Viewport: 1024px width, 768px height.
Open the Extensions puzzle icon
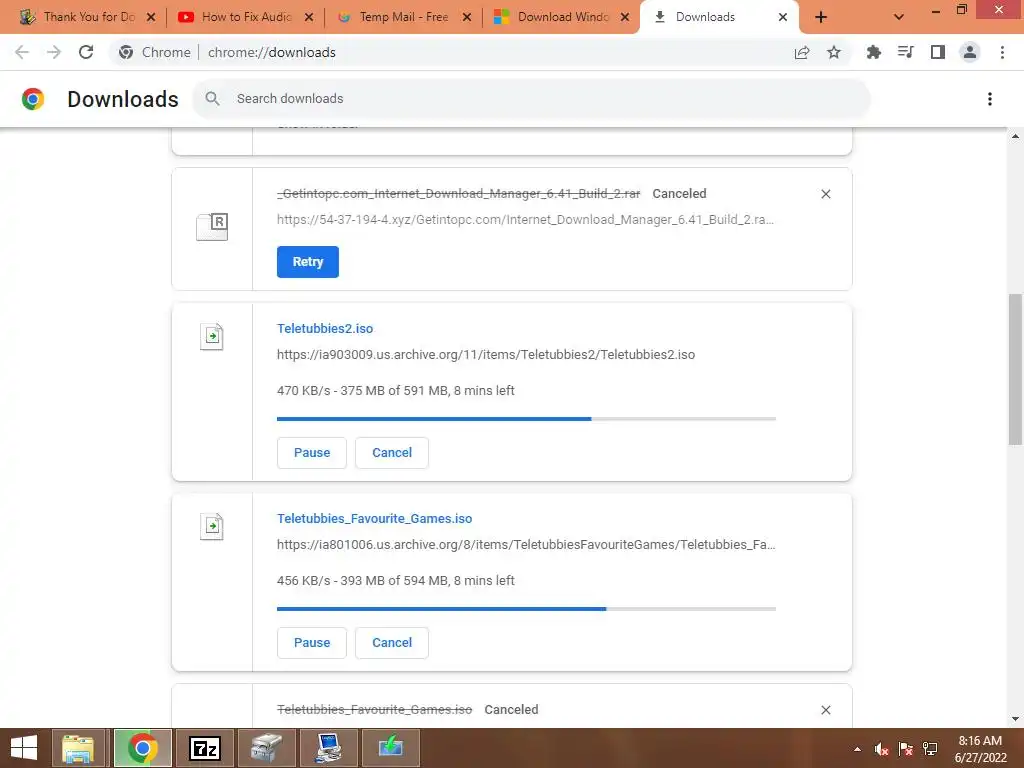874,52
